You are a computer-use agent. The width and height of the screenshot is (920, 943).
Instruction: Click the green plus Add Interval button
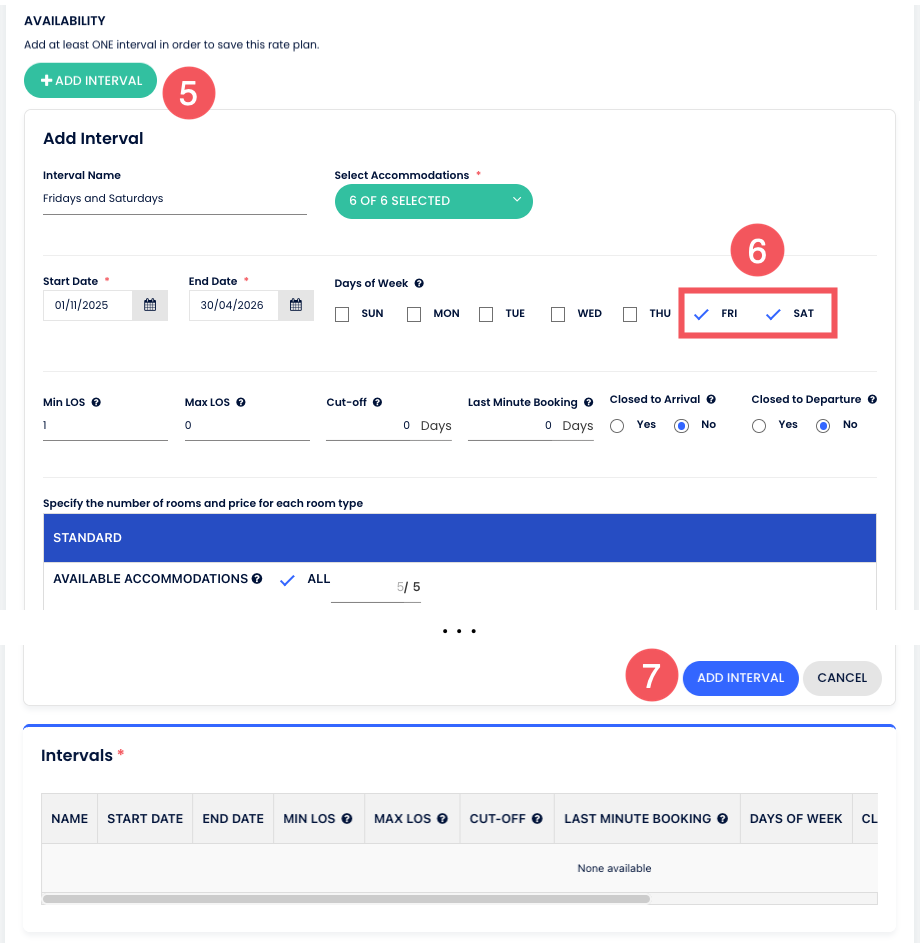[x=91, y=81]
